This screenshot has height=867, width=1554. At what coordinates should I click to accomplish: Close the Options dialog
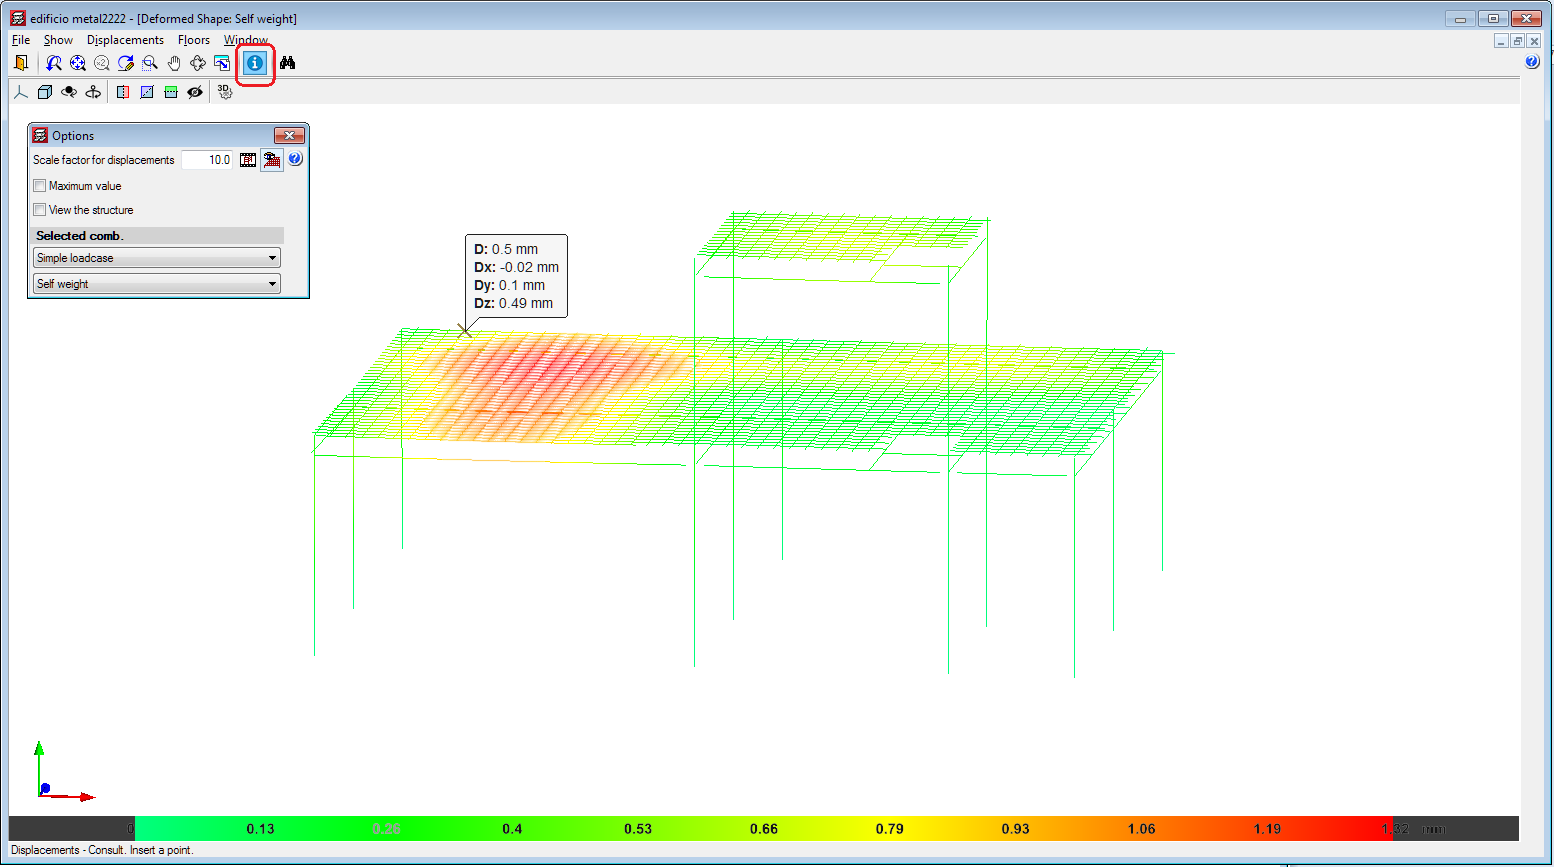[x=290, y=135]
